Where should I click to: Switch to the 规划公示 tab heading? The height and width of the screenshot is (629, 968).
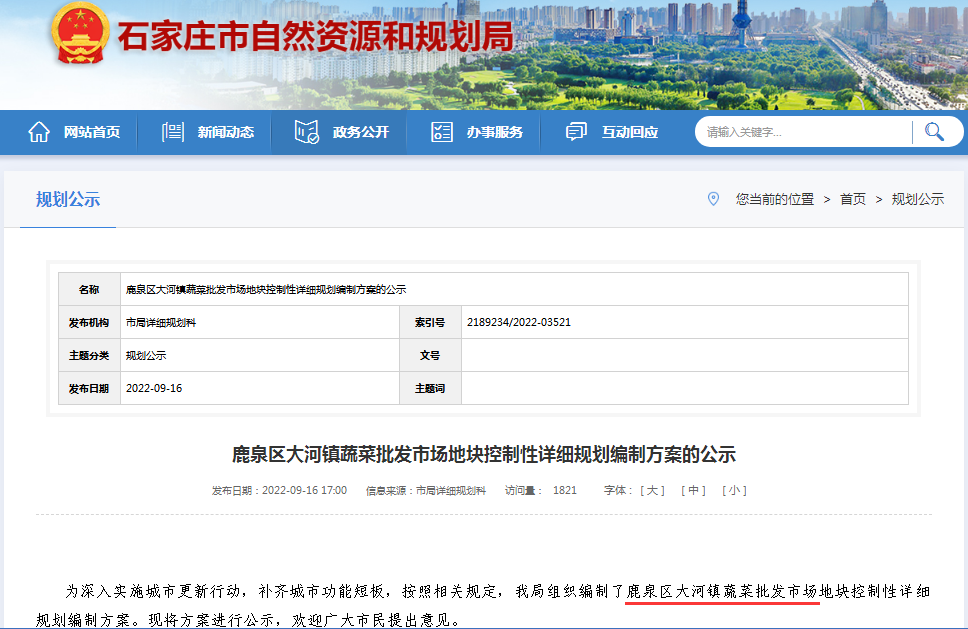point(68,199)
